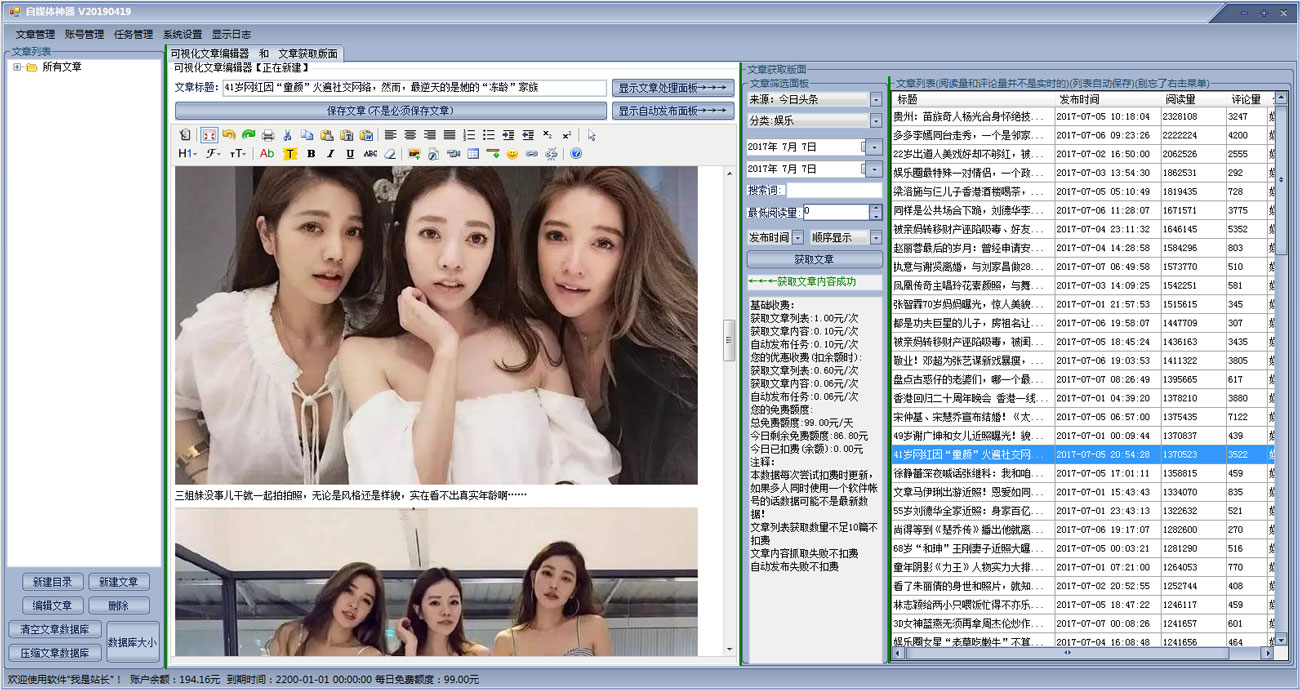Click the 搜索词 search keyword input field
Screen dimensions: 1300x690
click(835, 190)
